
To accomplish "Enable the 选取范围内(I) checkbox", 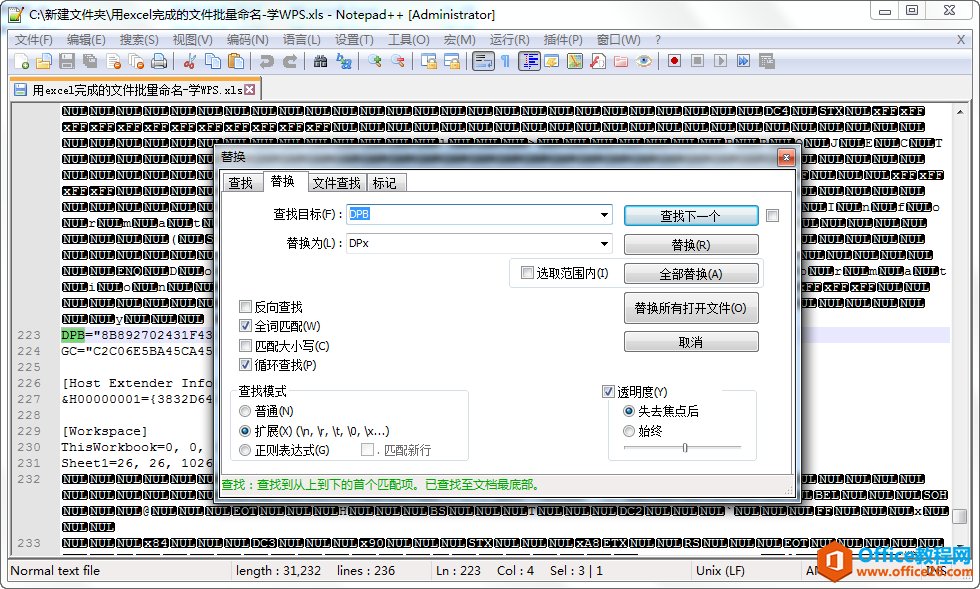I will pyautogui.click(x=528, y=273).
